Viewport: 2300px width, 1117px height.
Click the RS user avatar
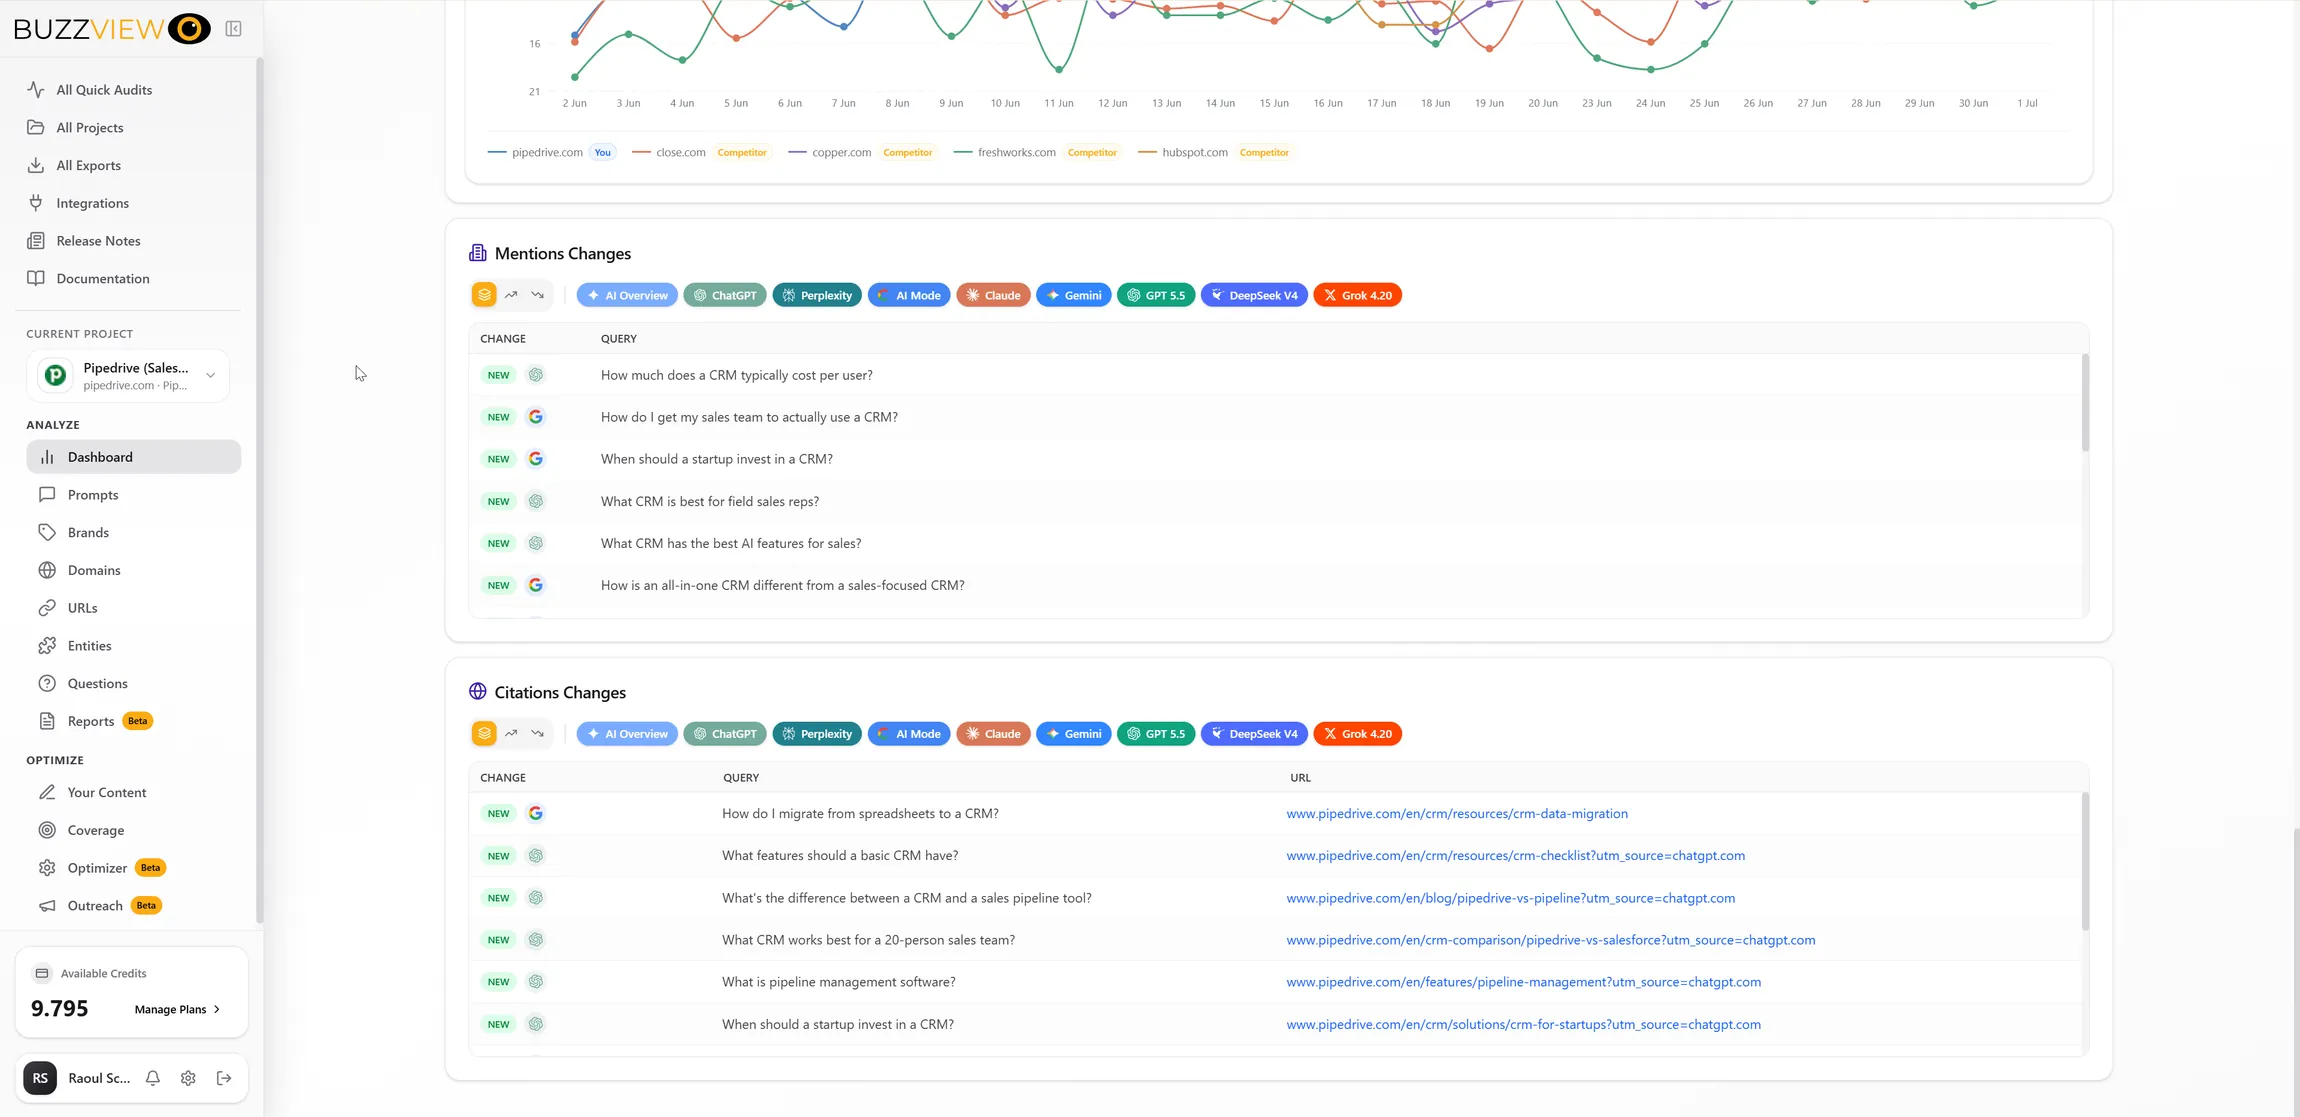[x=40, y=1078]
